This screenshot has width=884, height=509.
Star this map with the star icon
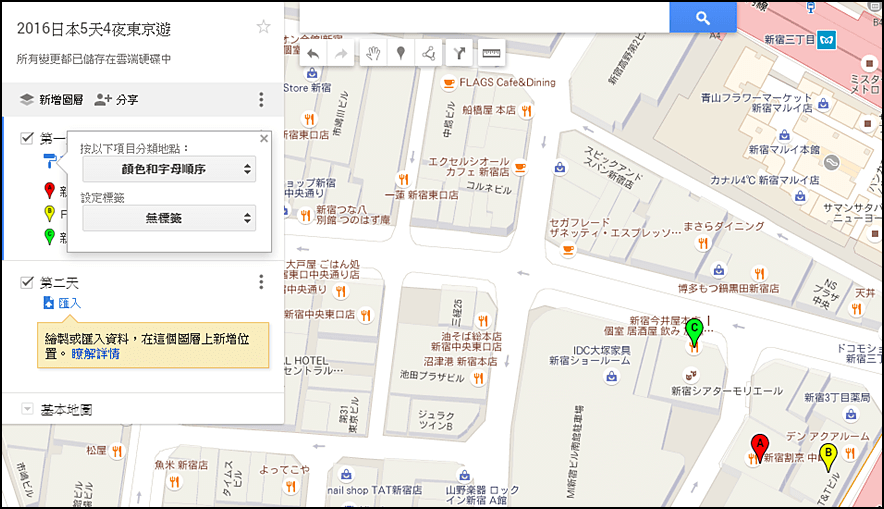click(x=263, y=26)
